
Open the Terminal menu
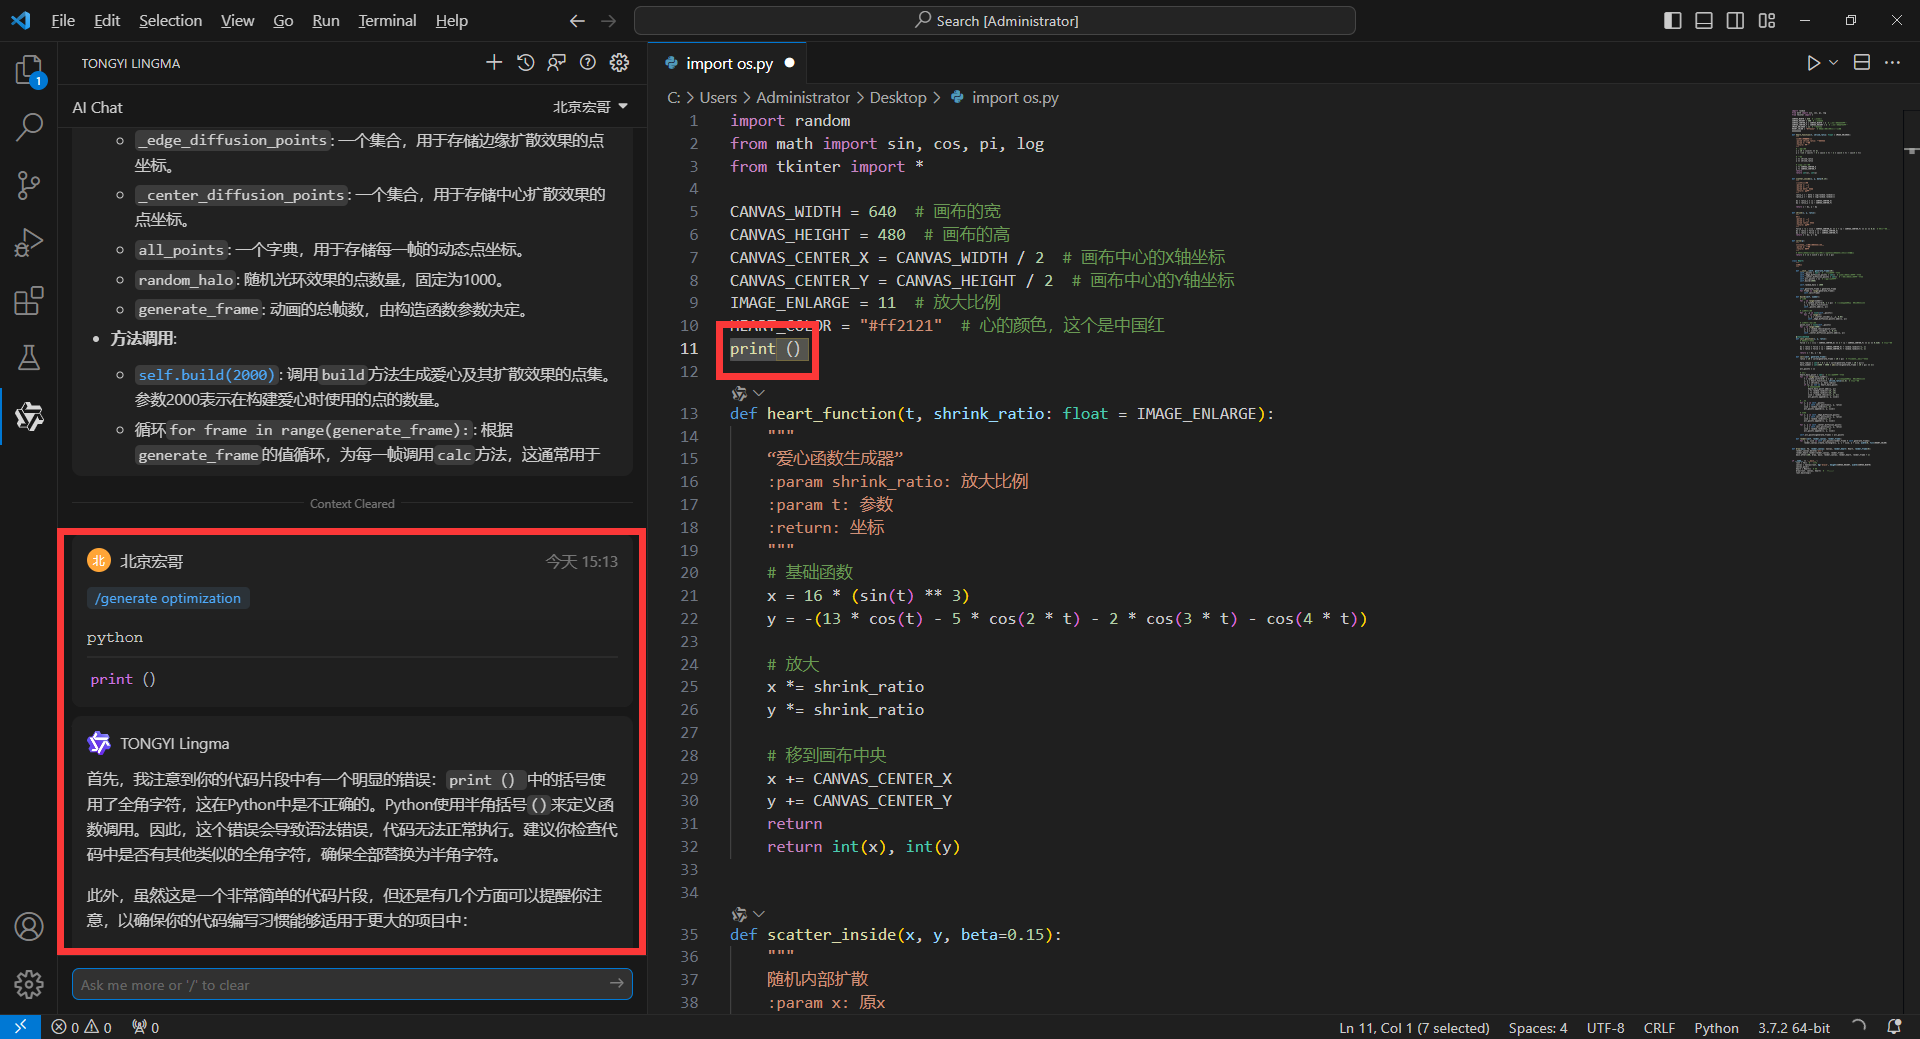click(x=387, y=20)
